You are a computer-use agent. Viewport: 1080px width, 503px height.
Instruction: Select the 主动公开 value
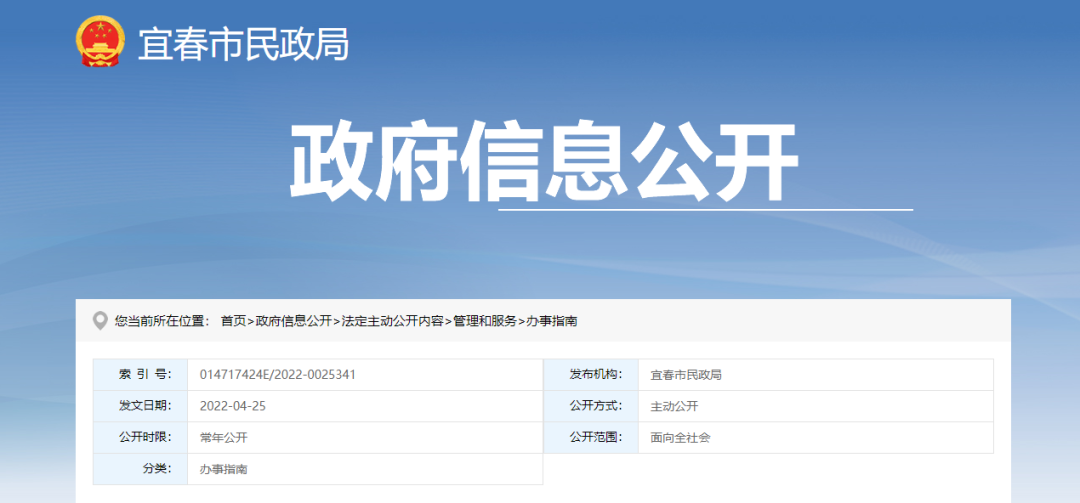click(674, 406)
